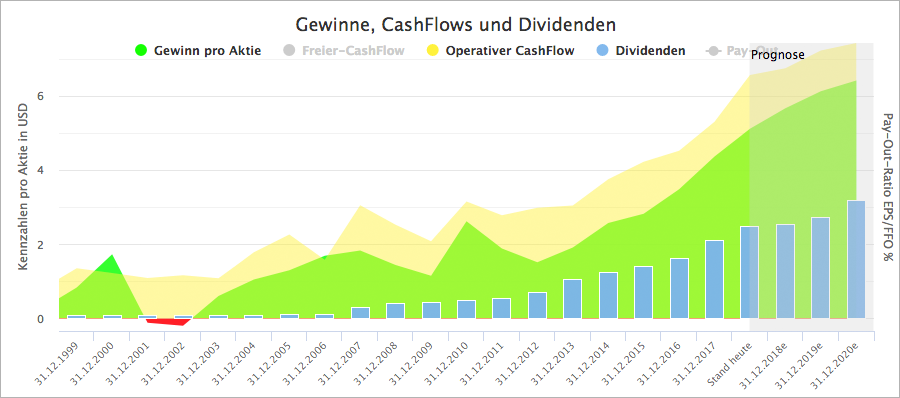Click the blue Dividenden legend dot
Screen dimensions: 900x398
point(603,51)
